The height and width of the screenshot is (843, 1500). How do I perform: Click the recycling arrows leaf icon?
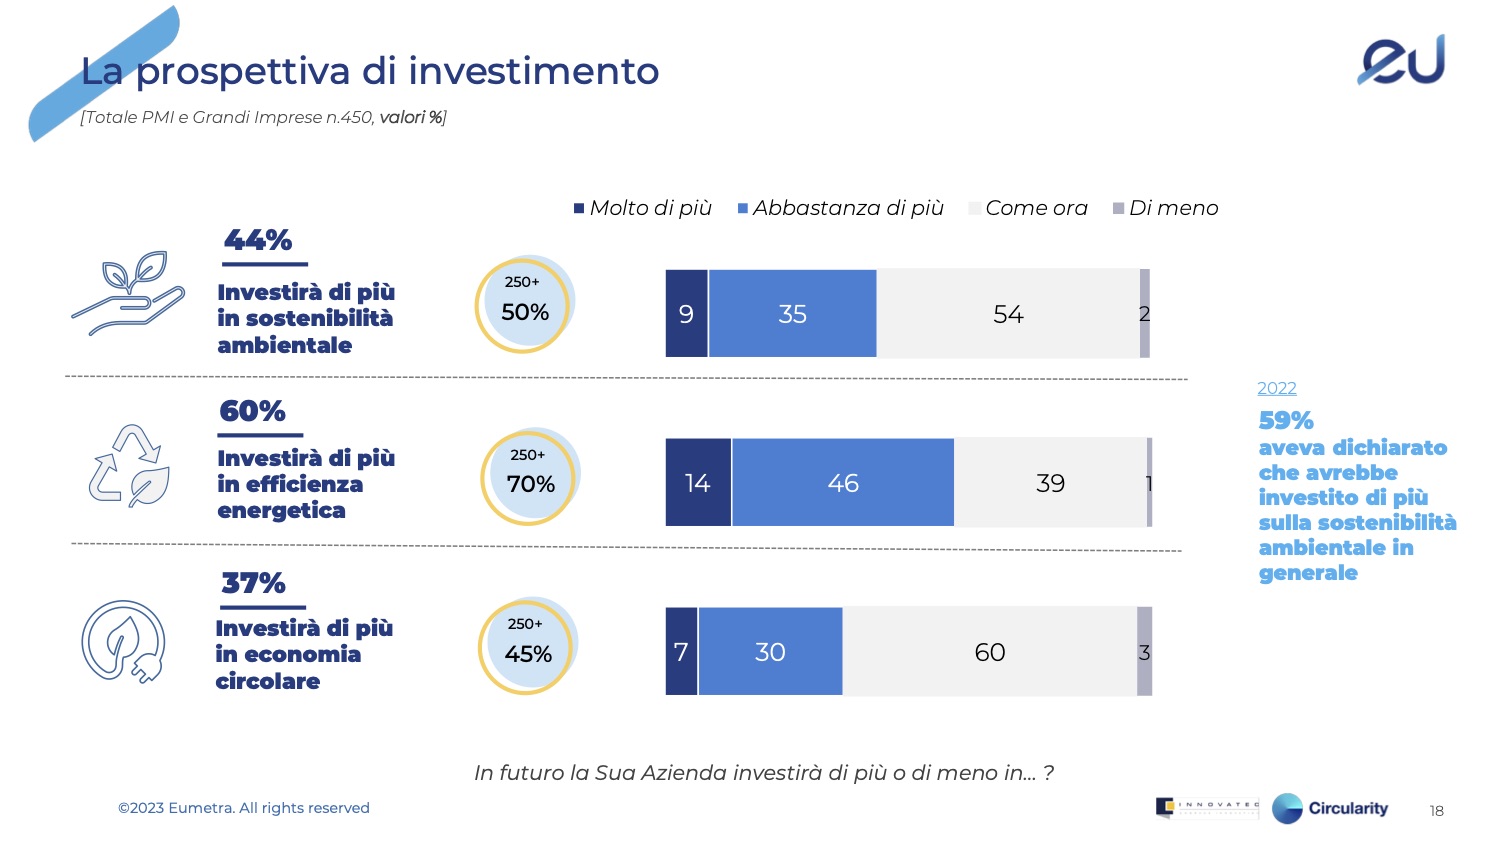[129, 465]
